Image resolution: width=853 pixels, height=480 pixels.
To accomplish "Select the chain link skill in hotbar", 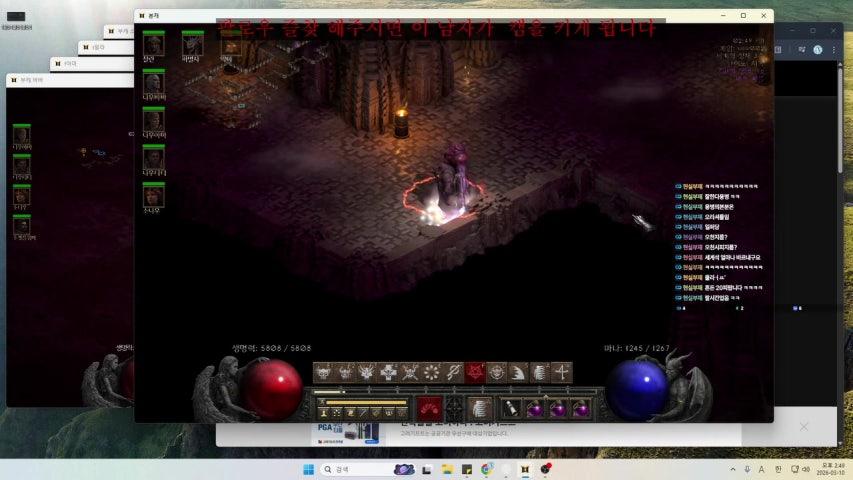I will click(x=453, y=373).
